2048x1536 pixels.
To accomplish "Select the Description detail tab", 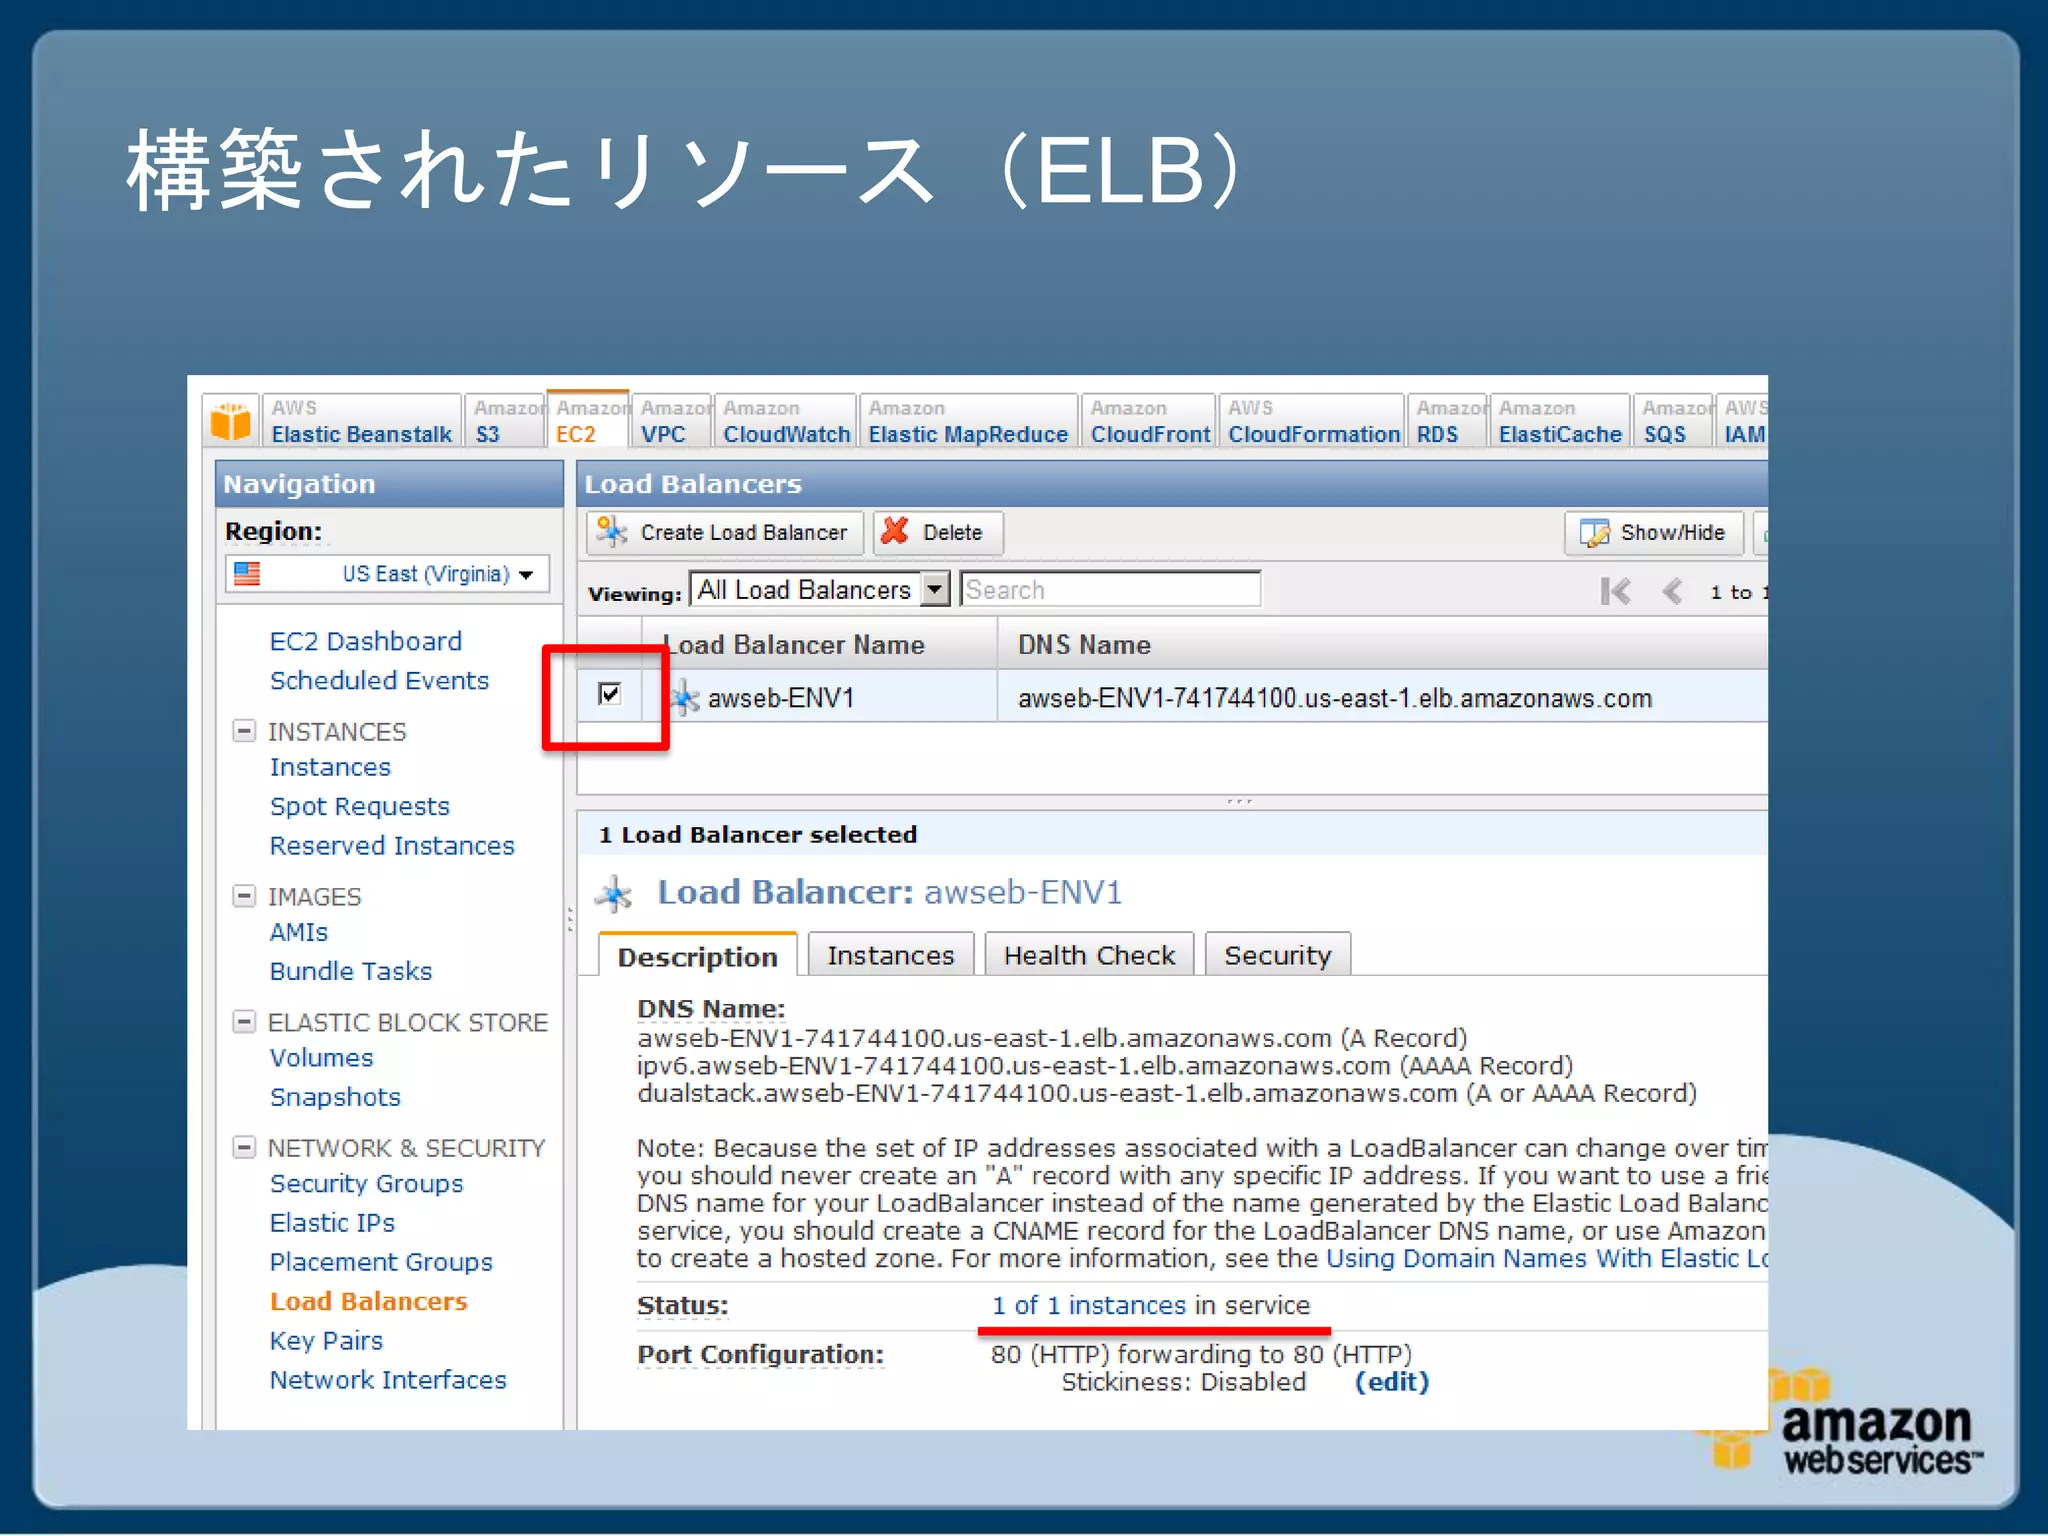I will click(x=698, y=956).
